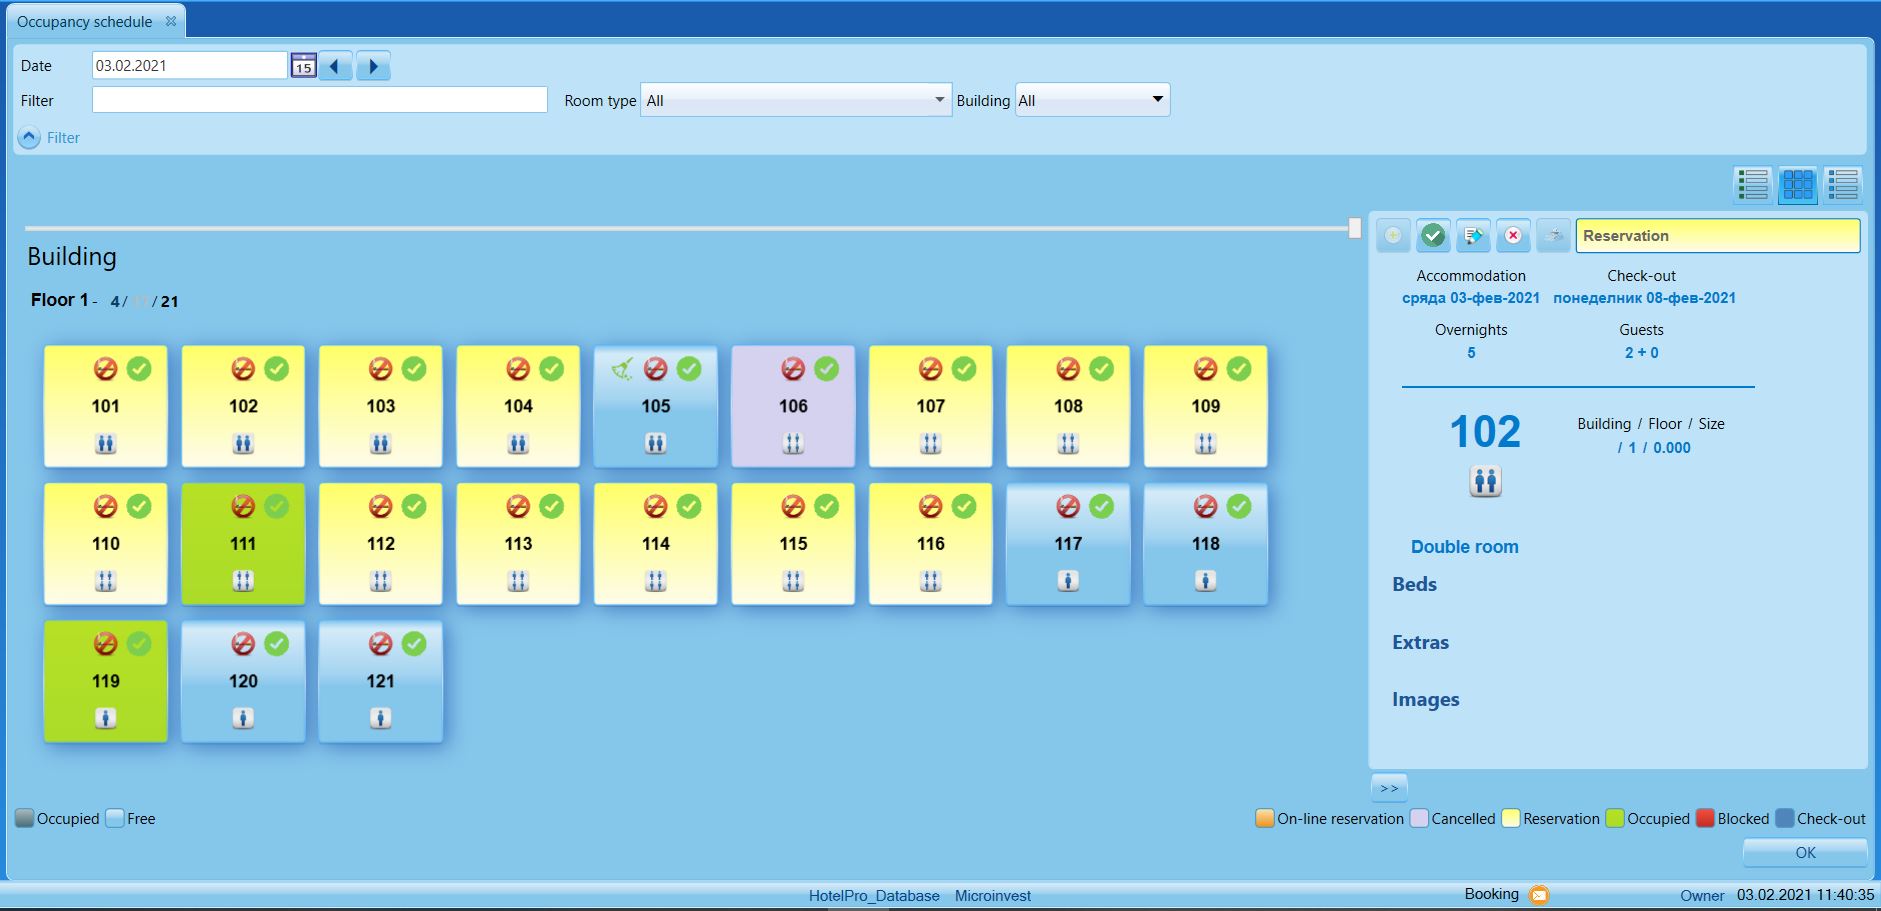Viewport: 1881px width, 911px height.
Task: Click the double-guest icon on room 104
Action: (x=518, y=443)
